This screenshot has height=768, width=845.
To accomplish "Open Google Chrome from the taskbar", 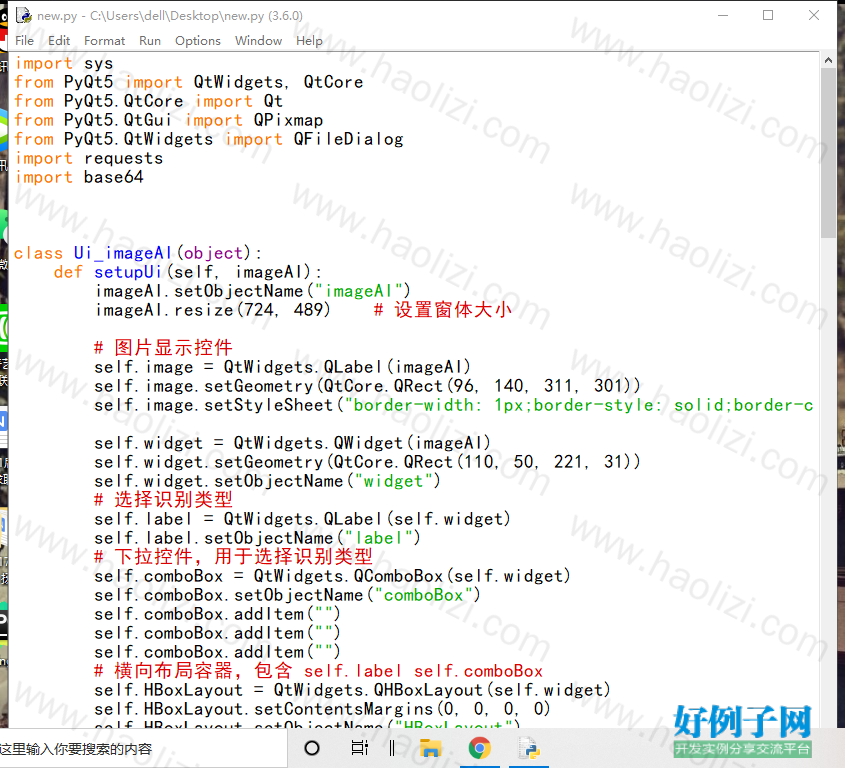I will 480,748.
